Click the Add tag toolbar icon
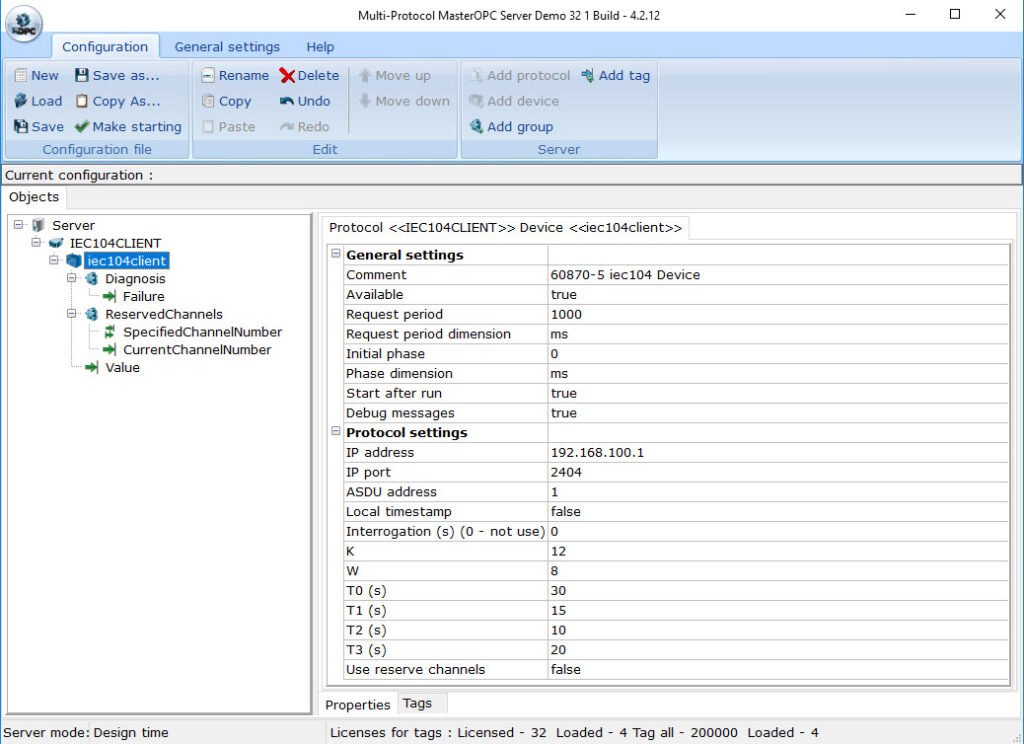 [616, 75]
